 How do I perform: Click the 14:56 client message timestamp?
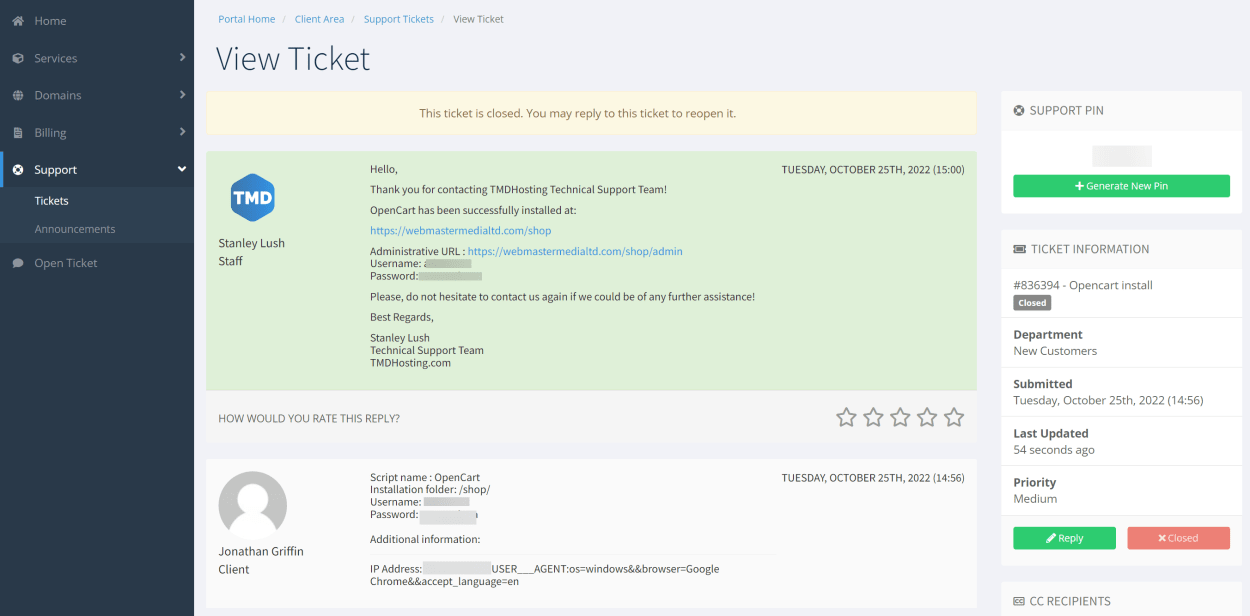[x=873, y=478]
